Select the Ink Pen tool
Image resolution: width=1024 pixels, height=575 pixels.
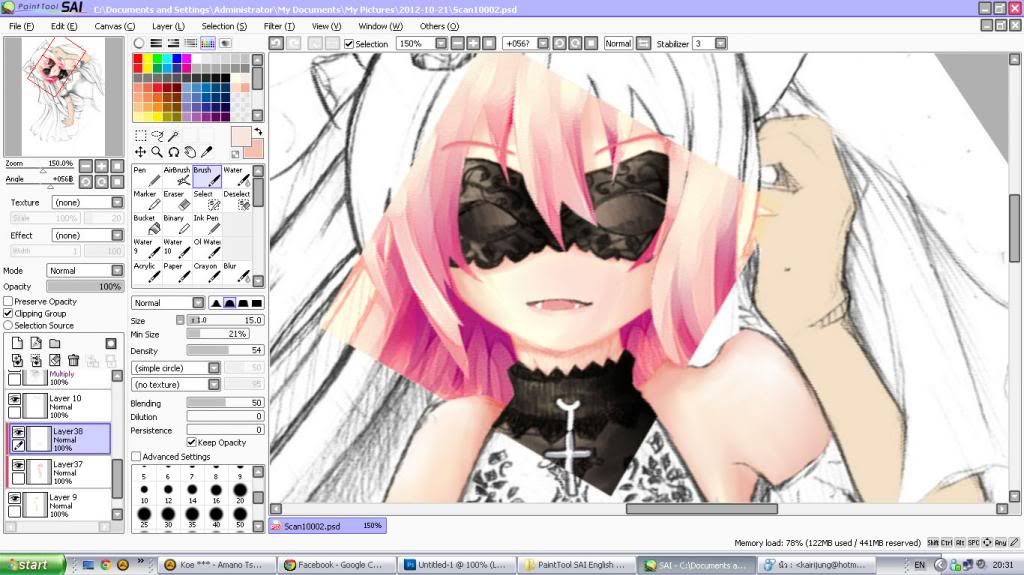pyautogui.click(x=207, y=224)
